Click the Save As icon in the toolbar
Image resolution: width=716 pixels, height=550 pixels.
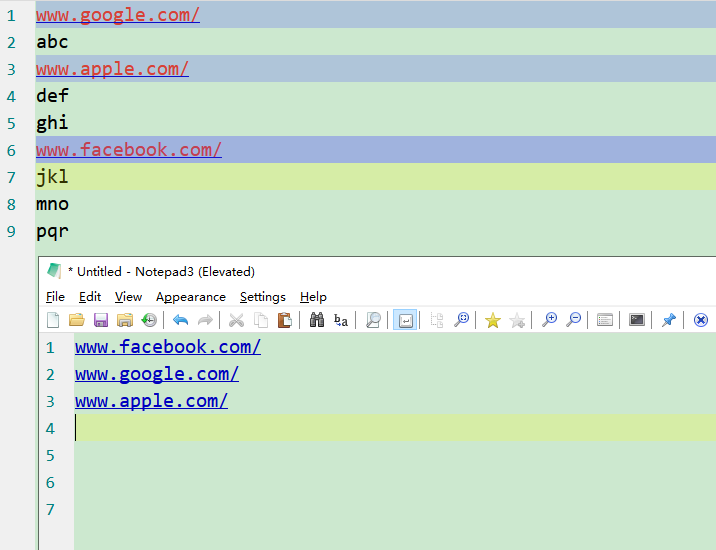pos(125,320)
